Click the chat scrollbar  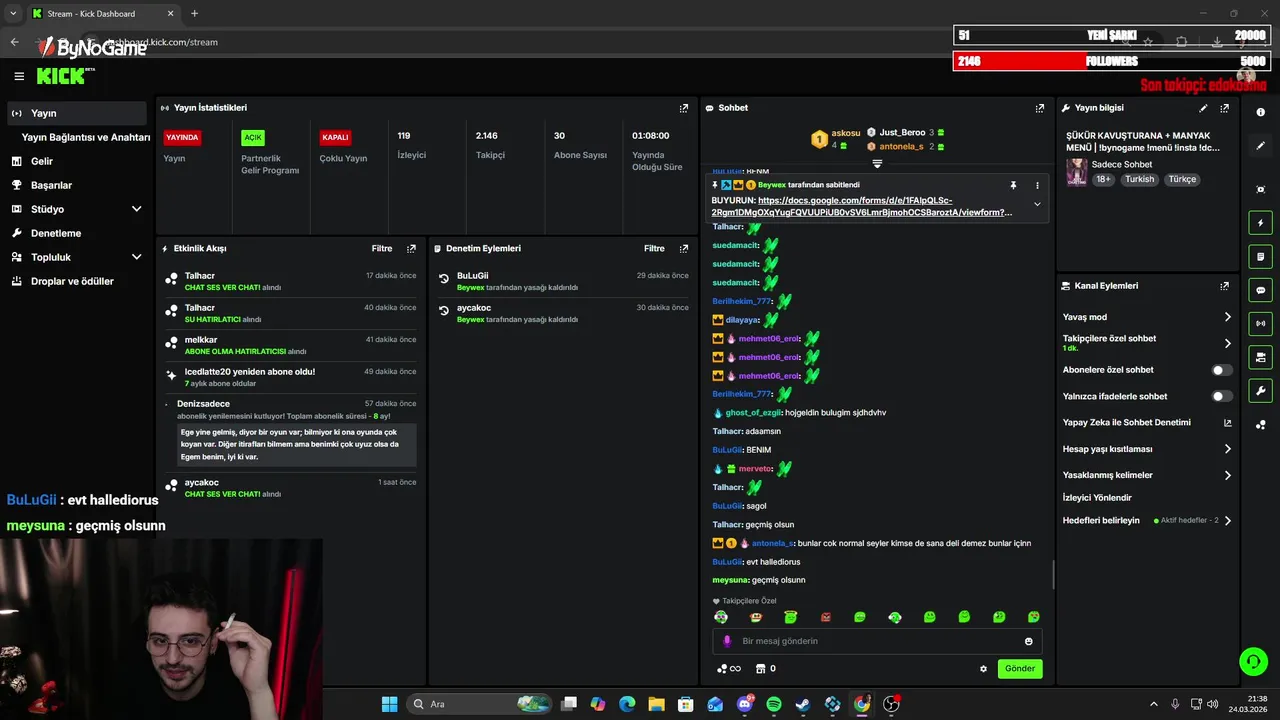click(1052, 575)
